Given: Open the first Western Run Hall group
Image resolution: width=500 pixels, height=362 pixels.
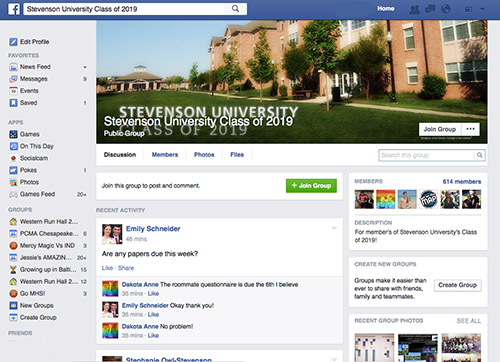Looking at the screenshot, I should click(48, 221).
